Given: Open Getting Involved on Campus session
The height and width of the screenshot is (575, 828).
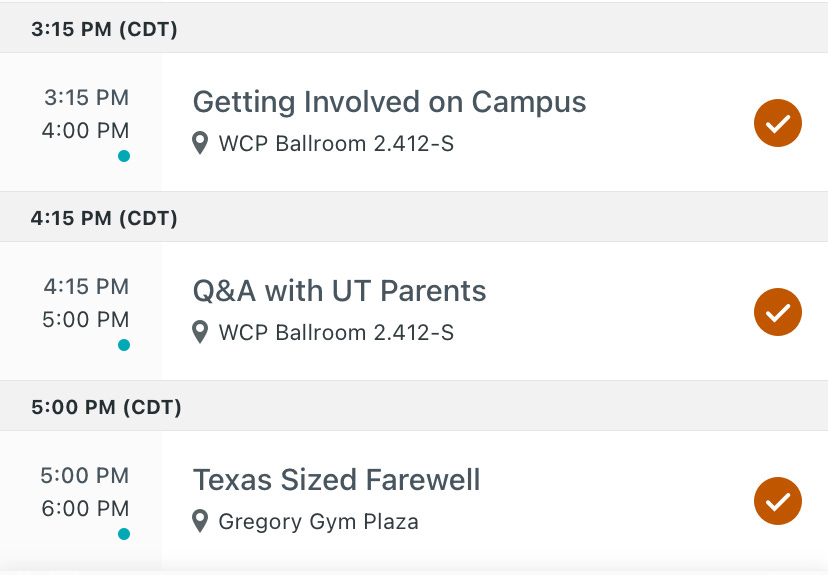Looking at the screenshot, I should click(389, 102).
